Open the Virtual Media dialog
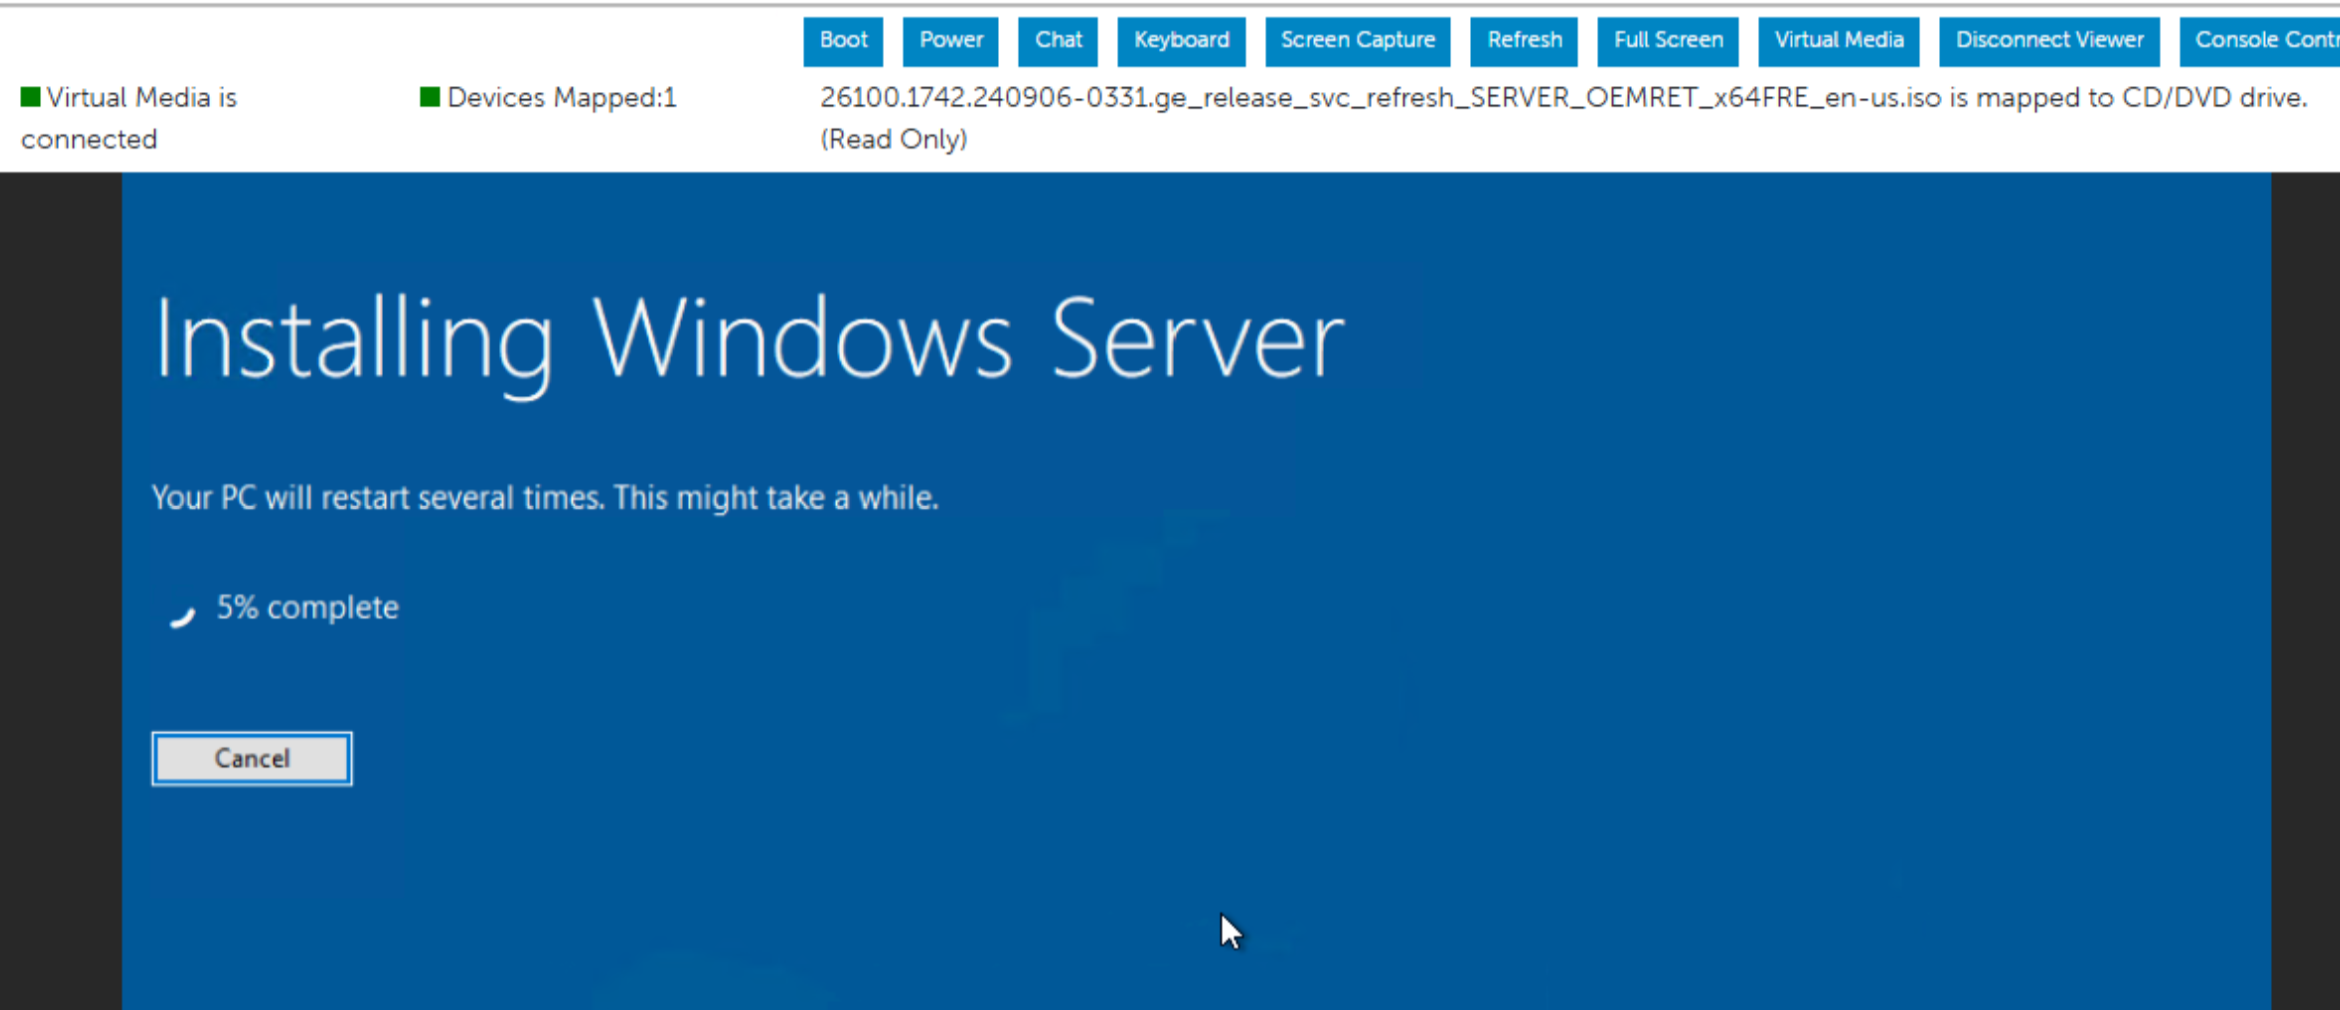 coord(1839,41)
